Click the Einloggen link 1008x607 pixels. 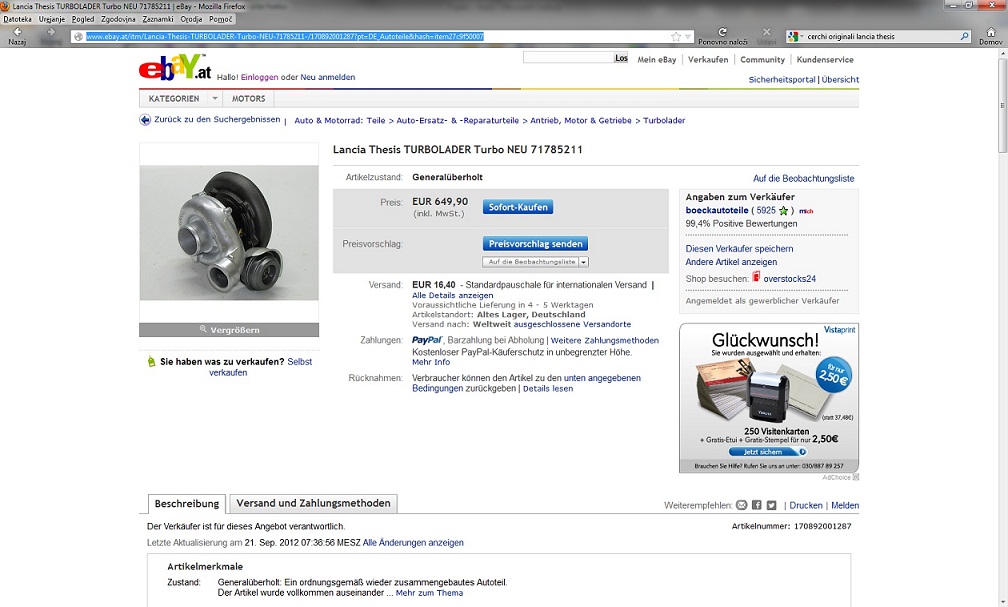(260, 77)
